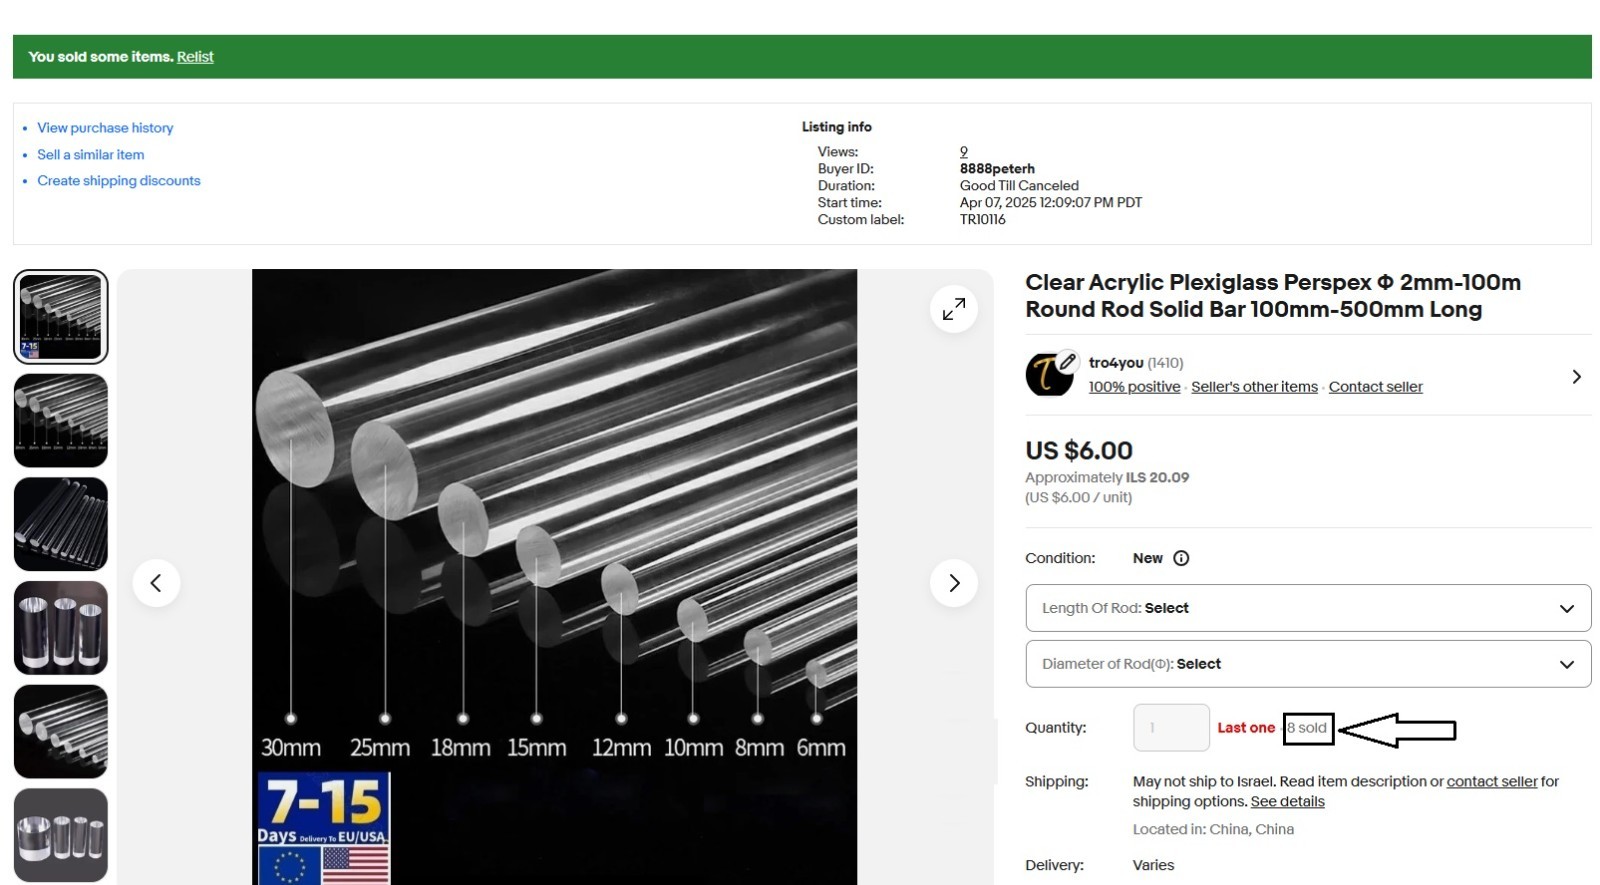Open the seller info chevron arrow
This screenshot has width=1600, height=885.
pyautogui.click(x=1576, y=377)
